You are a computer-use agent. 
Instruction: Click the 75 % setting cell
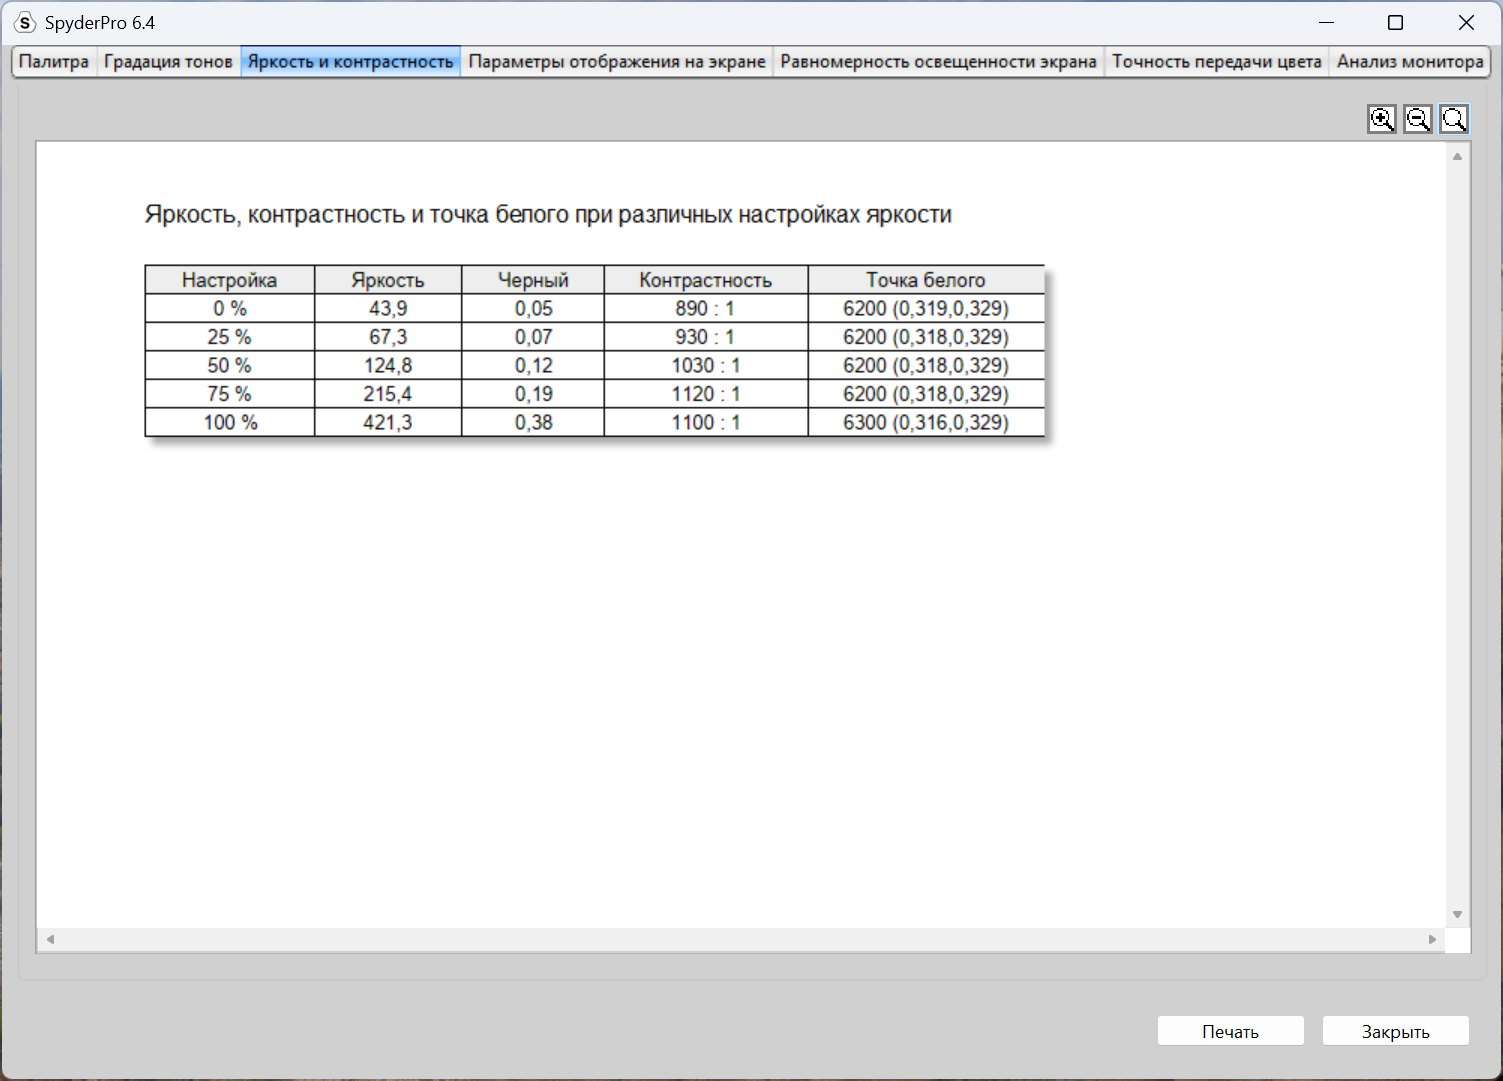(230, 394)
